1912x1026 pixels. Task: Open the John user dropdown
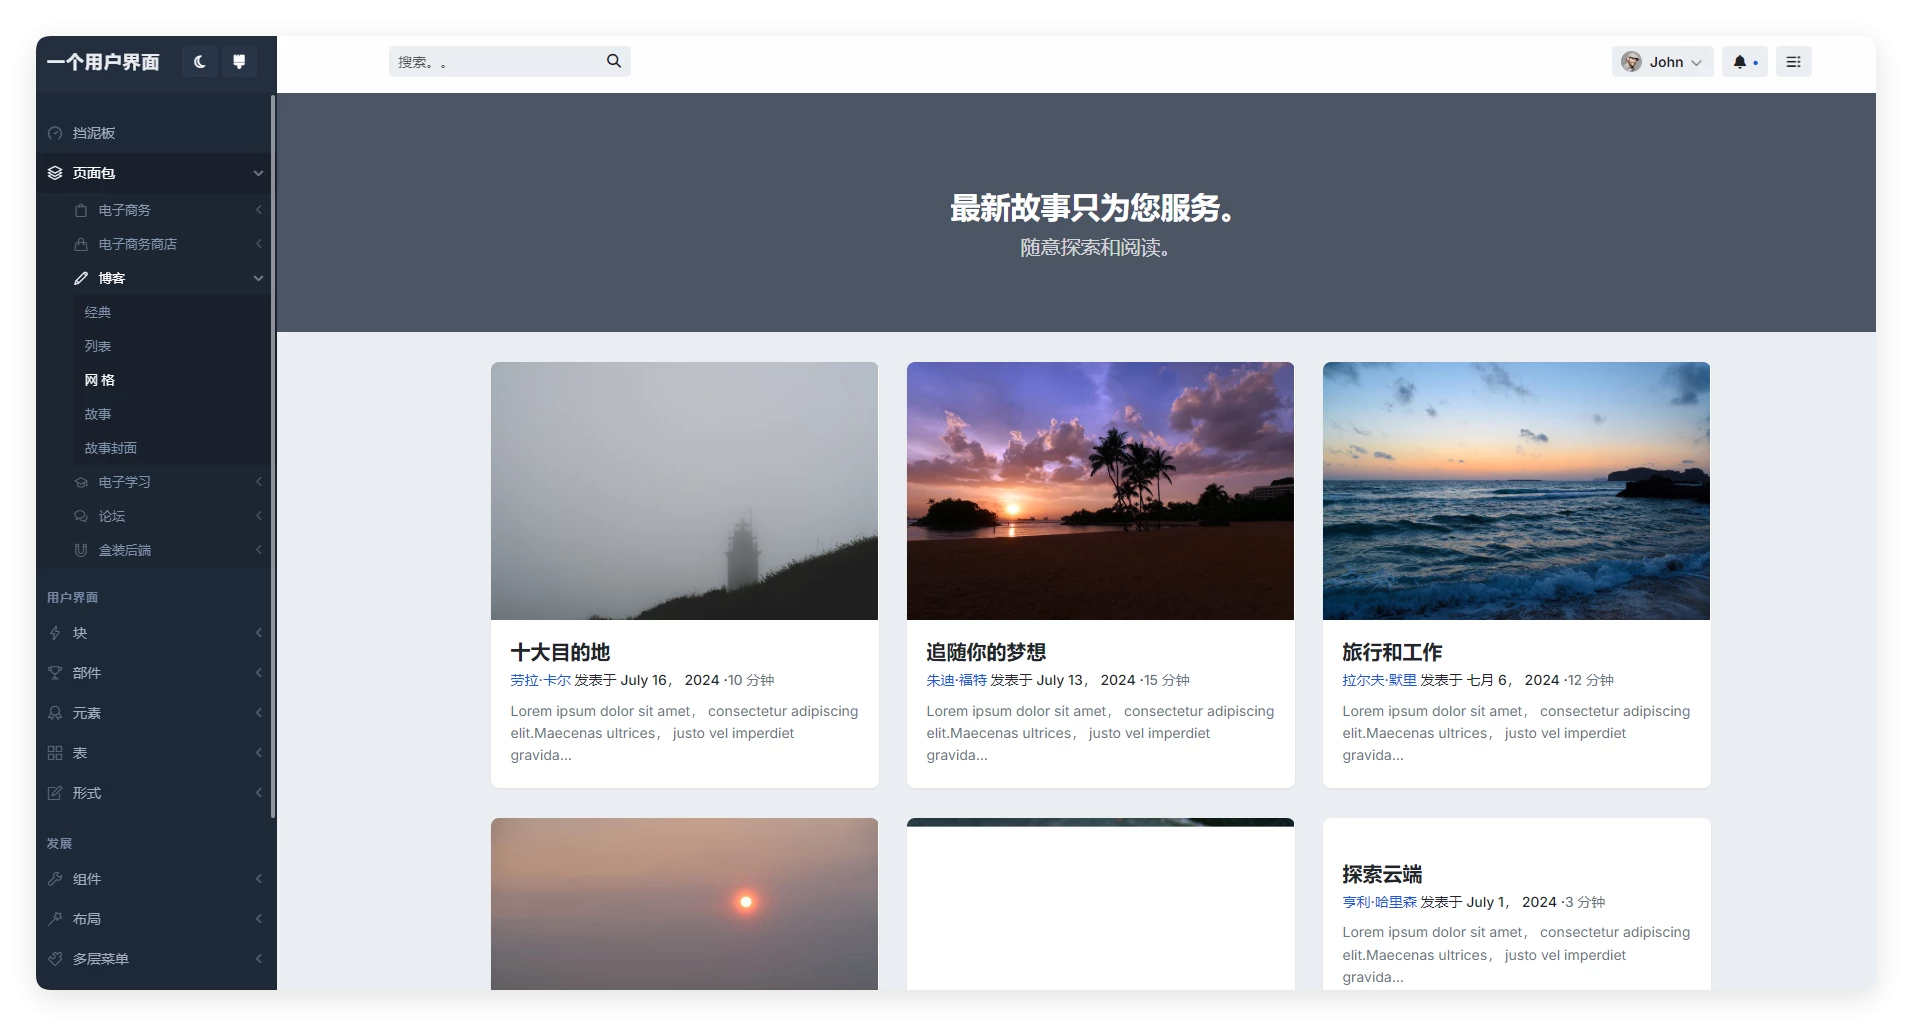click(1662, 62)
